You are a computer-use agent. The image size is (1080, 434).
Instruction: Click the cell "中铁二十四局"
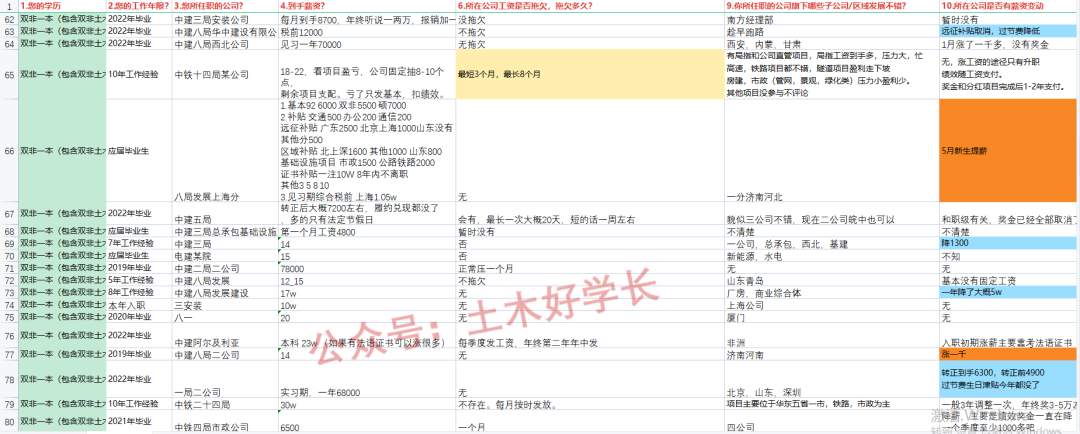tap(225, 404)
